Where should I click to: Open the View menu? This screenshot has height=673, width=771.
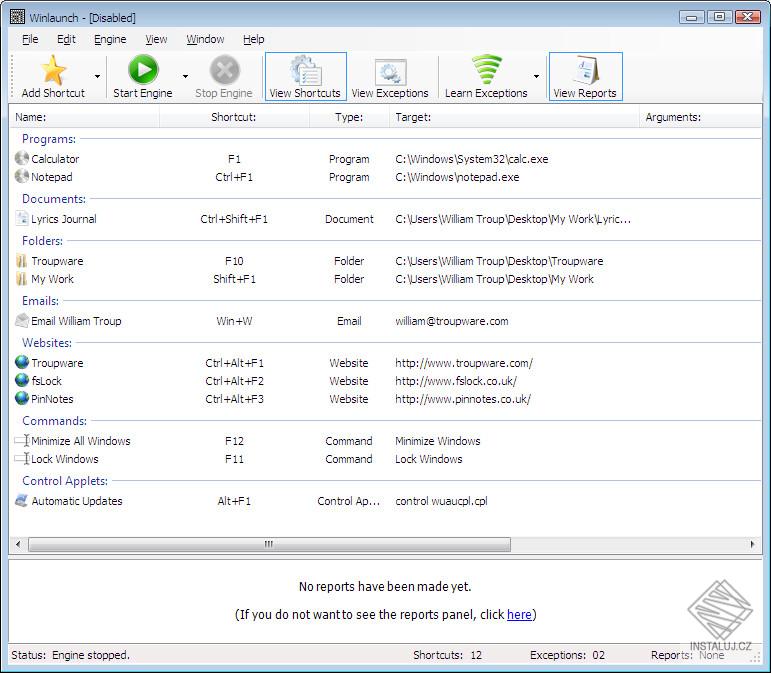(156, 39)
